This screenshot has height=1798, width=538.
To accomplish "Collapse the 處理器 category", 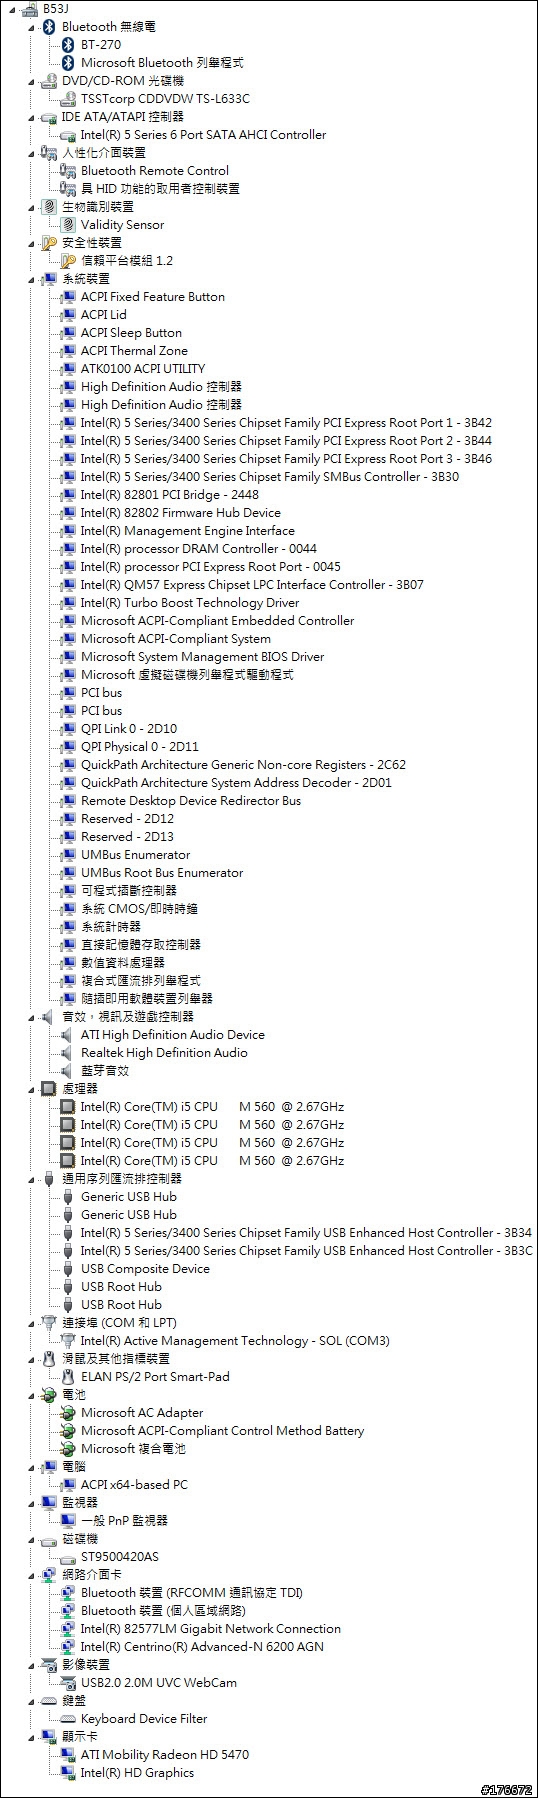I will point(31,1089).
